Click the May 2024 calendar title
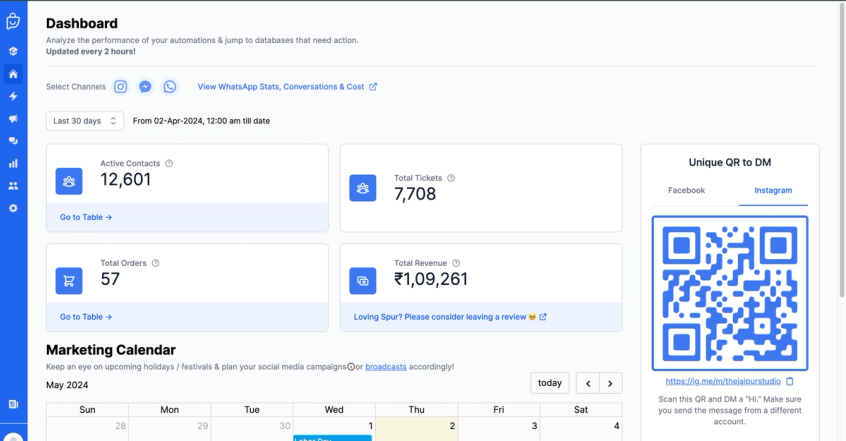 point(67,385)
